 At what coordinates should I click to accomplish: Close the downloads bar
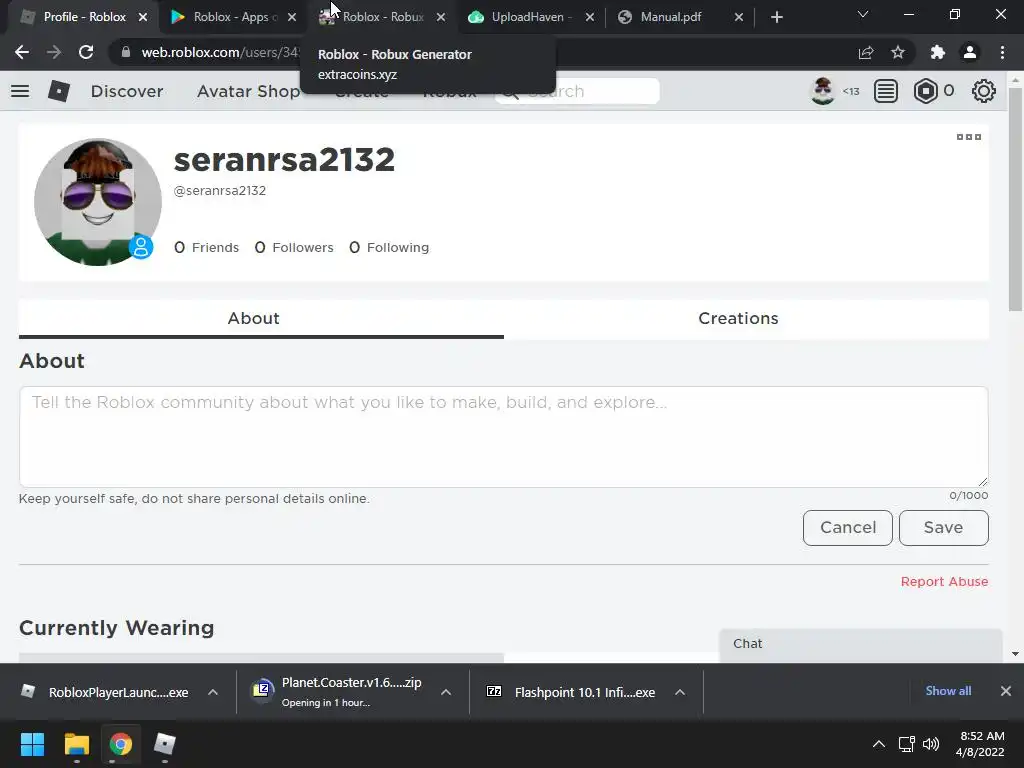pyautogui.click(x=1006, y=691)
